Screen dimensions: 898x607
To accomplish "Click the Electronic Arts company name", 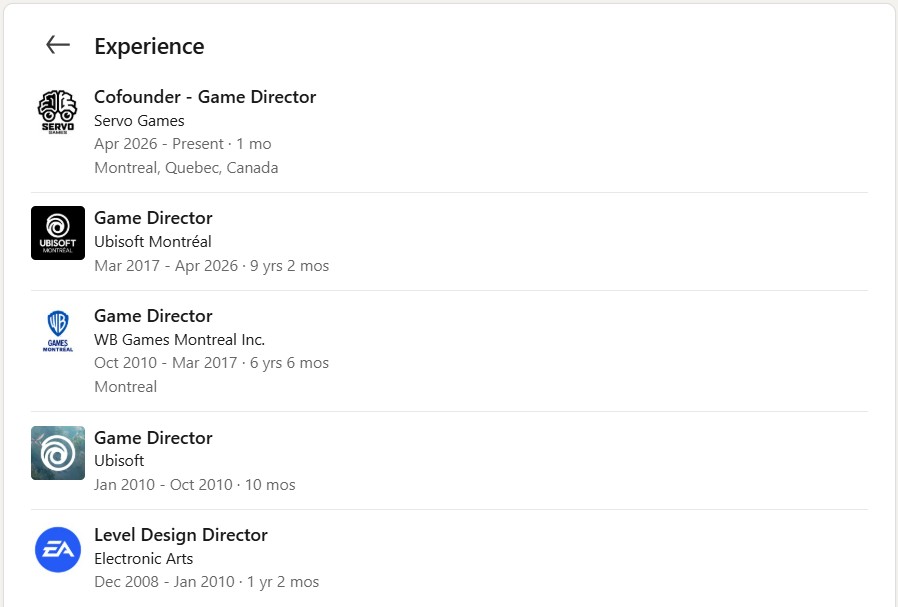I will (x=144, y=559).
